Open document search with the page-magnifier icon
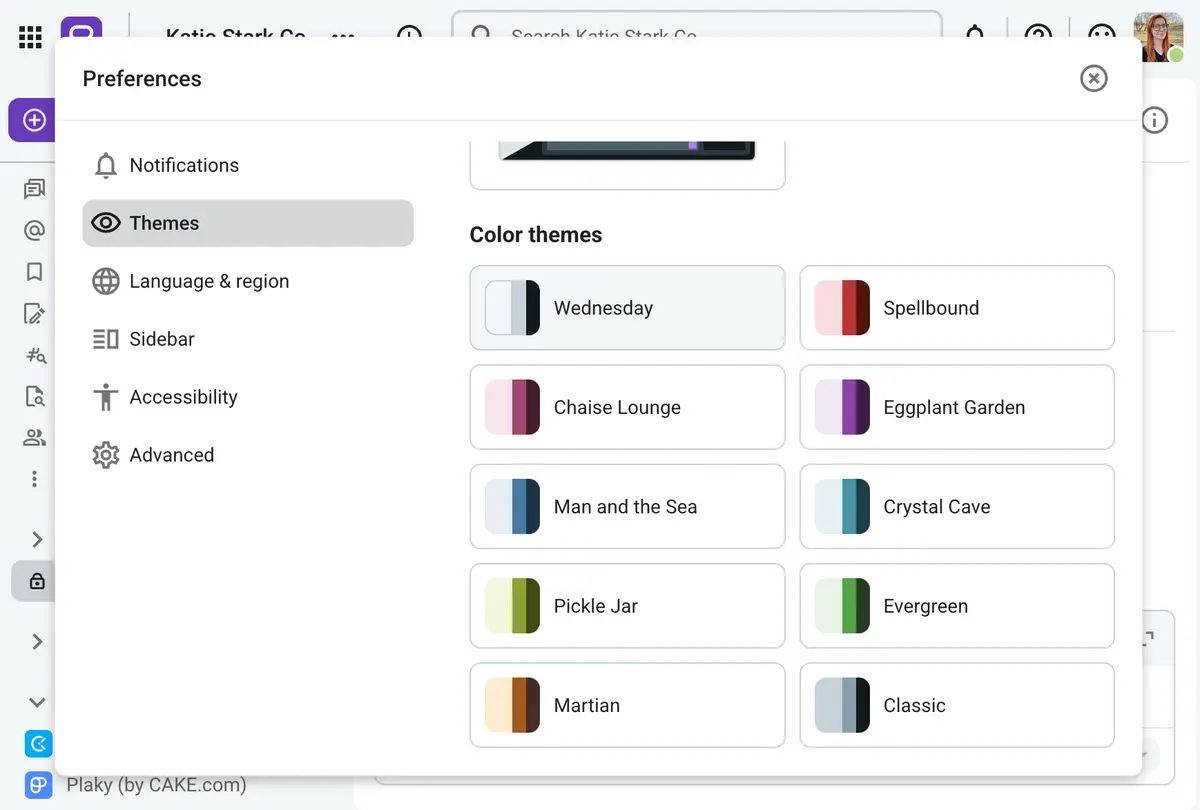 pos(33,396)
